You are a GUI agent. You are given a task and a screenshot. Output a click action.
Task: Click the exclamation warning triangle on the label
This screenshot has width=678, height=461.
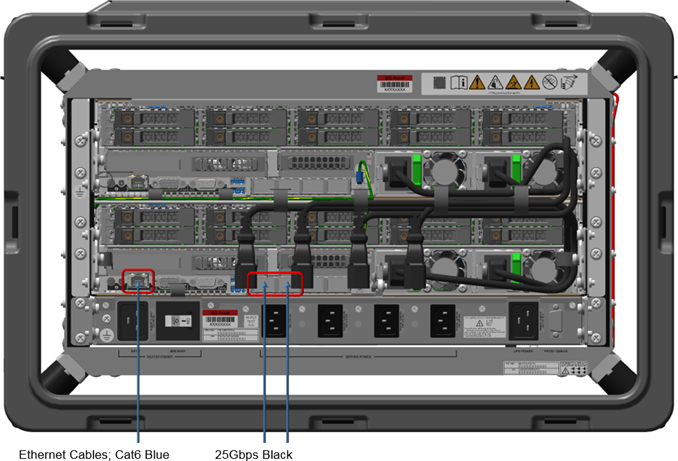[x=477, y=82]
